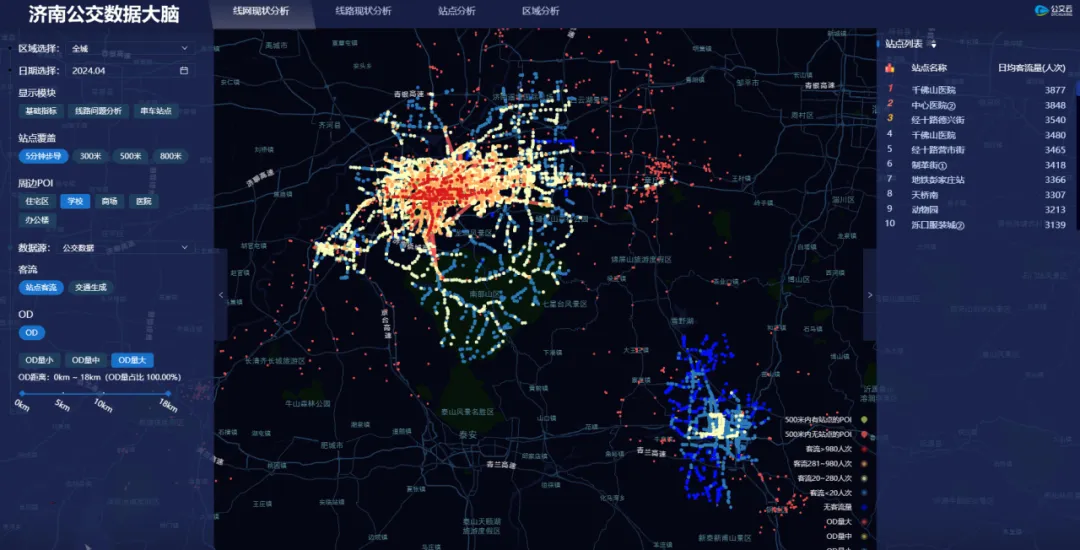The width and height of the screenshot is (1080, 550).
Task: Select the OD量大 option
Action: click(133, 360)
